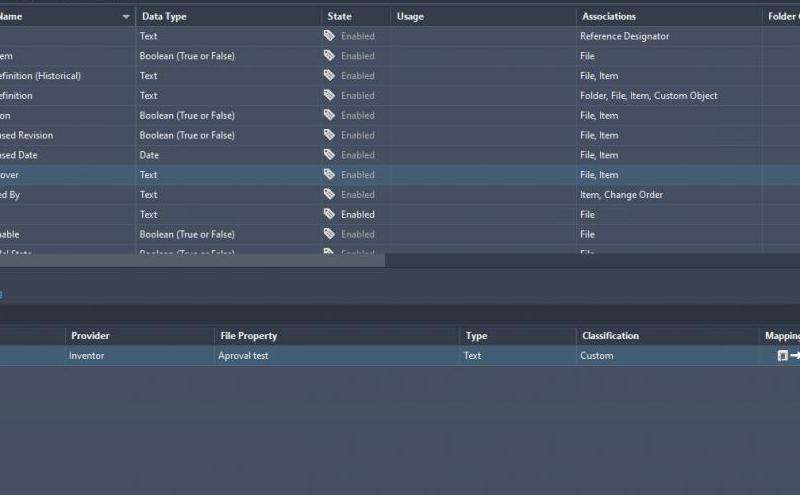Click the Associations column header
The image size is (800, 495).
(609, 17)
